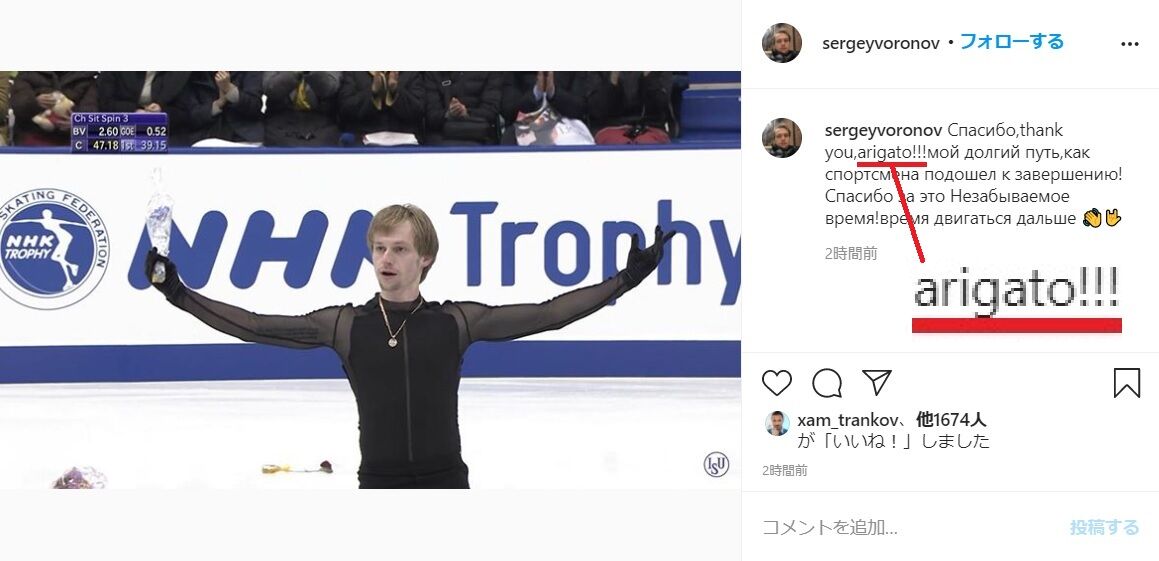The image size is (1159, 561).
Task: View the 他1674人 likes list
Action: point(951,421)
